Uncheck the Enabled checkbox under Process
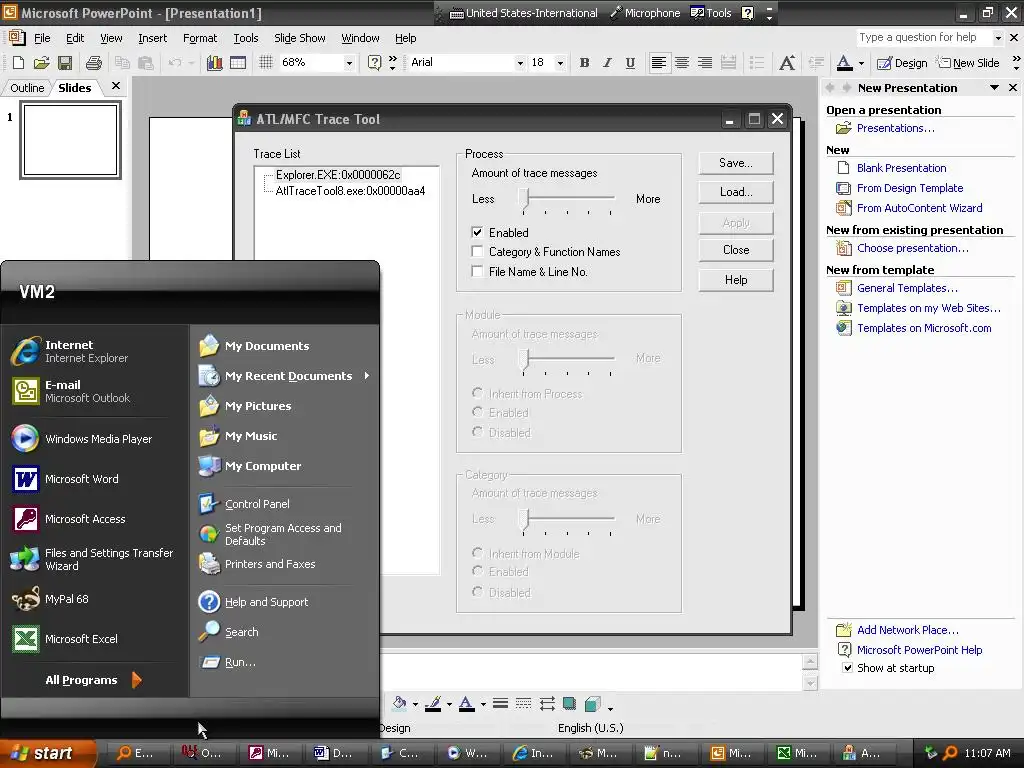The image size is (1024, 768). click(x=477, y=232)
